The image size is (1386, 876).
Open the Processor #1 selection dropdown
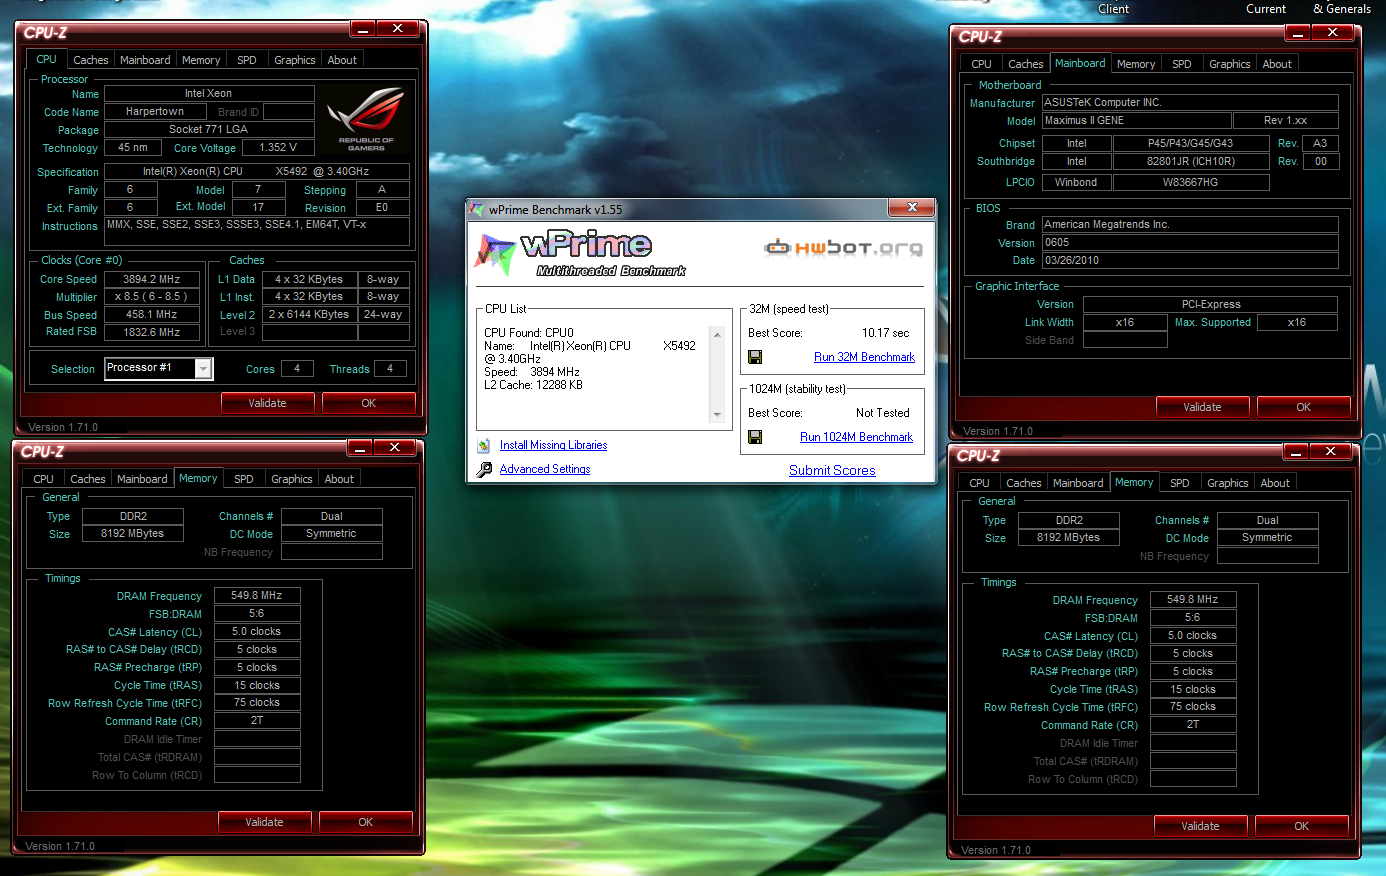pyautogui.click(x=203, y=369)
